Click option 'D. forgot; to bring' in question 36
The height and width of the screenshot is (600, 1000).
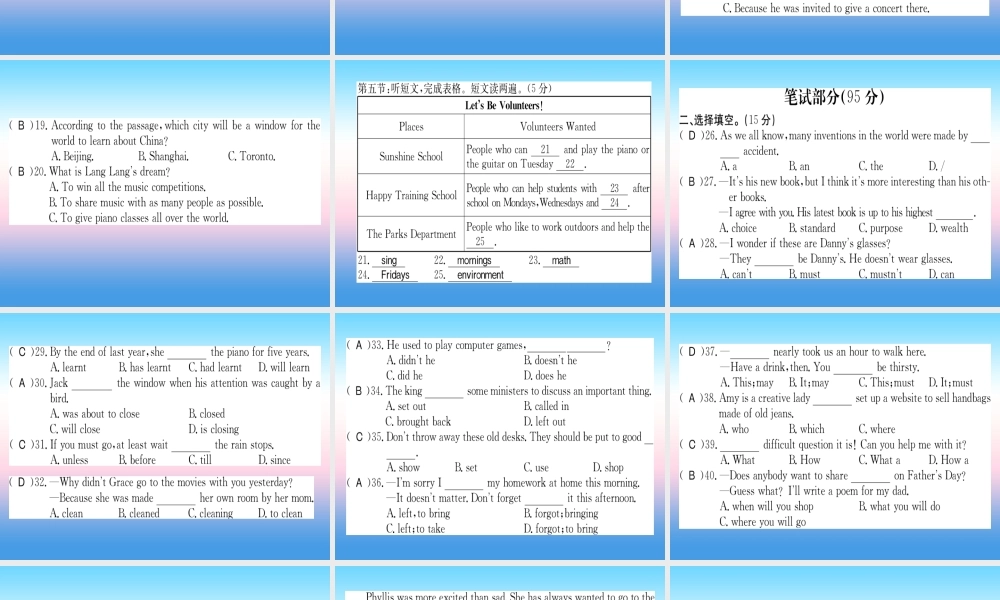coord(561,529)
